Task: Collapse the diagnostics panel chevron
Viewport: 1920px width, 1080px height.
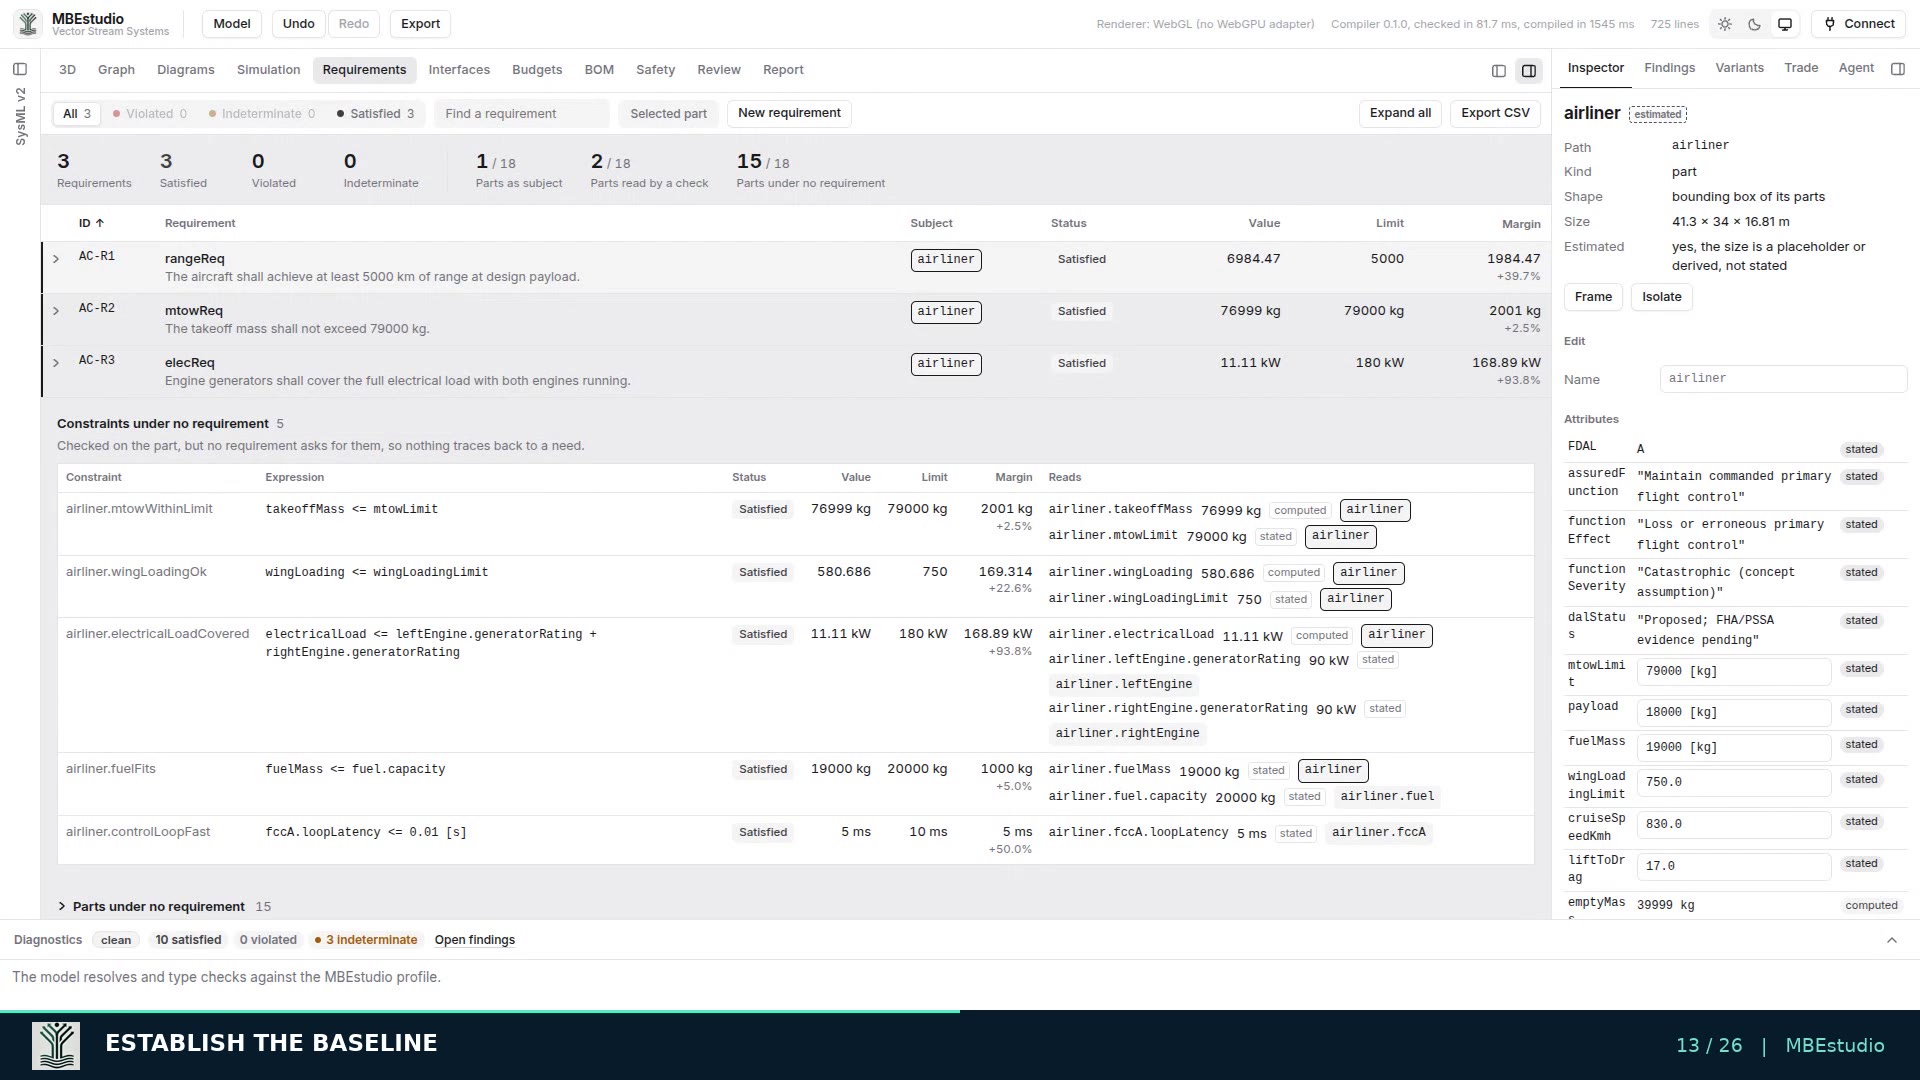Action: [1891, 940]
